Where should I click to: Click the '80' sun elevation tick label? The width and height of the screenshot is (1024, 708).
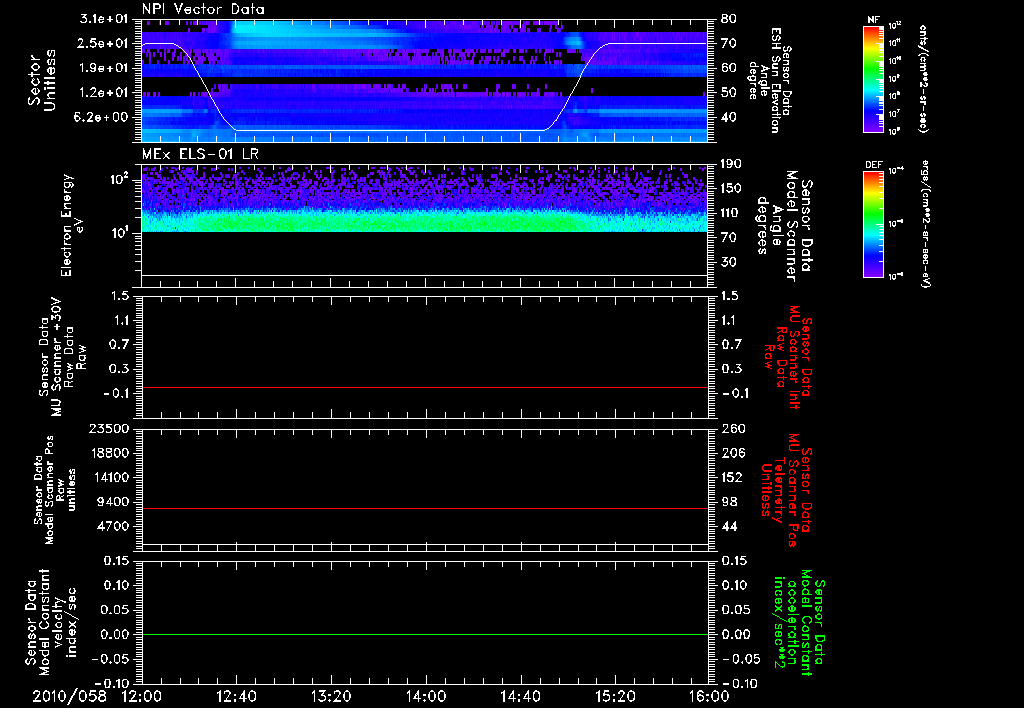(x=728, y=19)
